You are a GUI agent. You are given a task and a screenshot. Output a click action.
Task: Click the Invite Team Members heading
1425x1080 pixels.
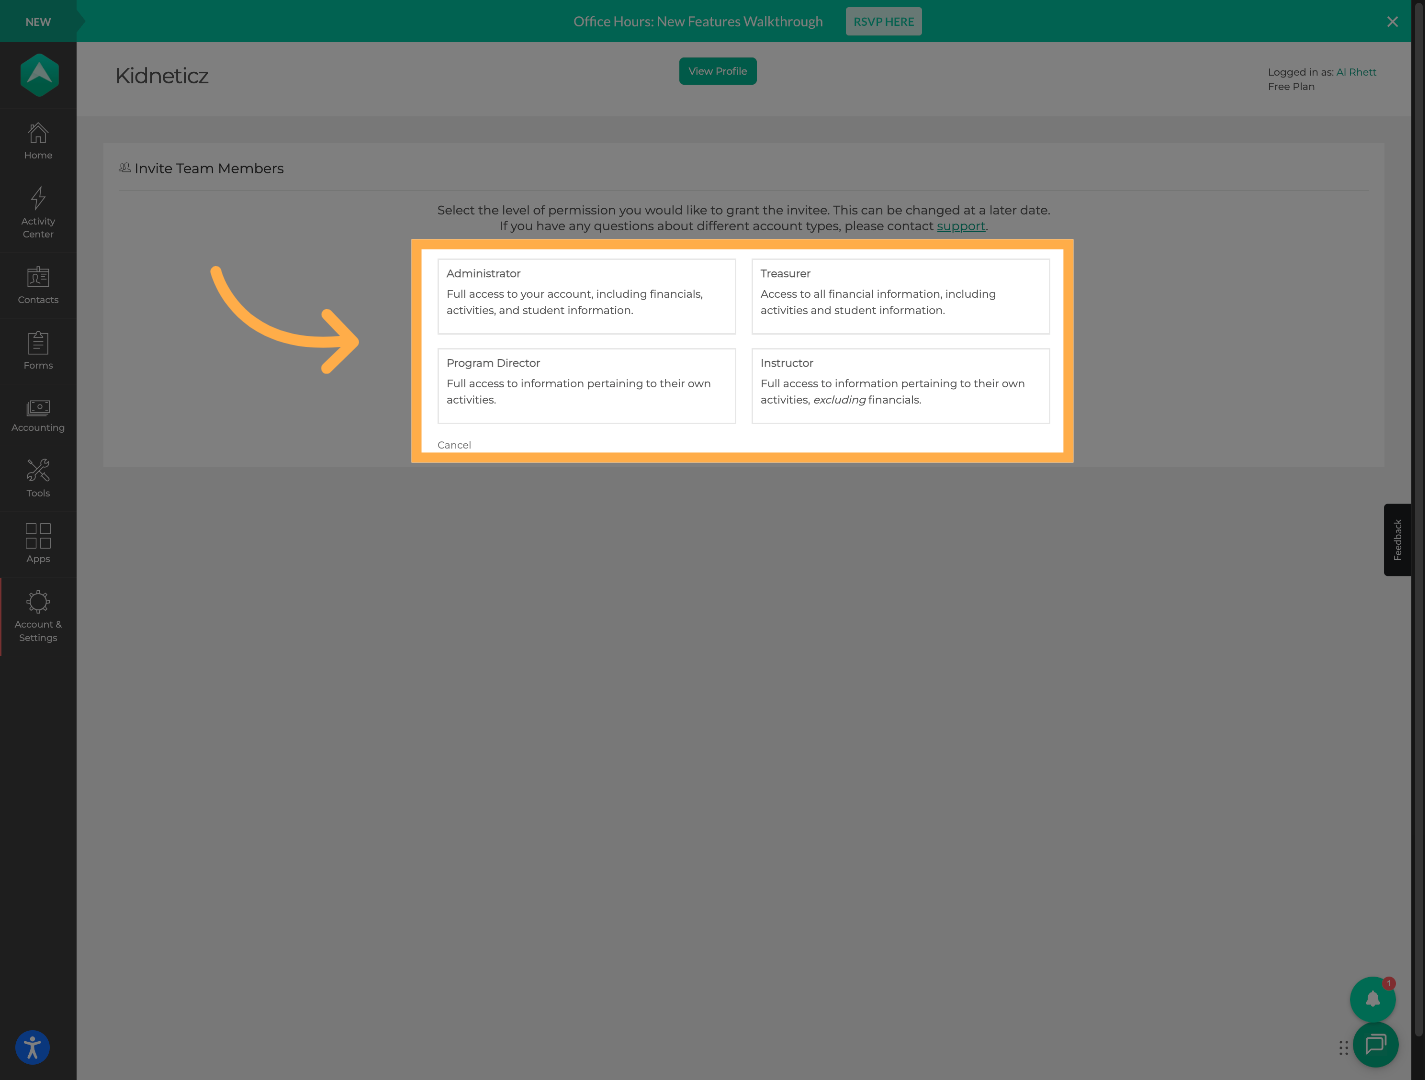[209, 168]
